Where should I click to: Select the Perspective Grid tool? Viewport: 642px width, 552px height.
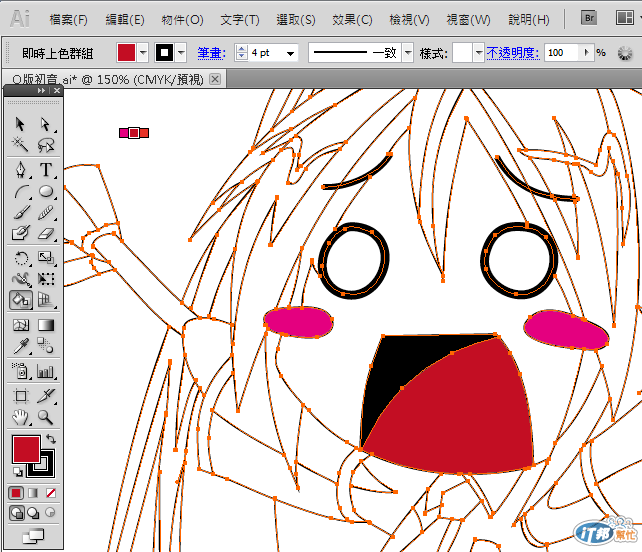coord(45,300)
